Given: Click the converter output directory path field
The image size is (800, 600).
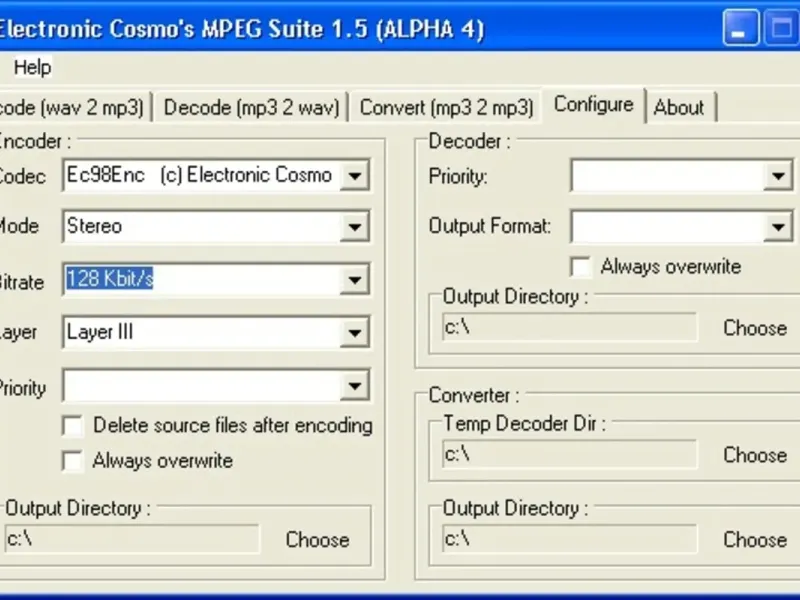Looking at the screenshot, I should pos(569,539).
